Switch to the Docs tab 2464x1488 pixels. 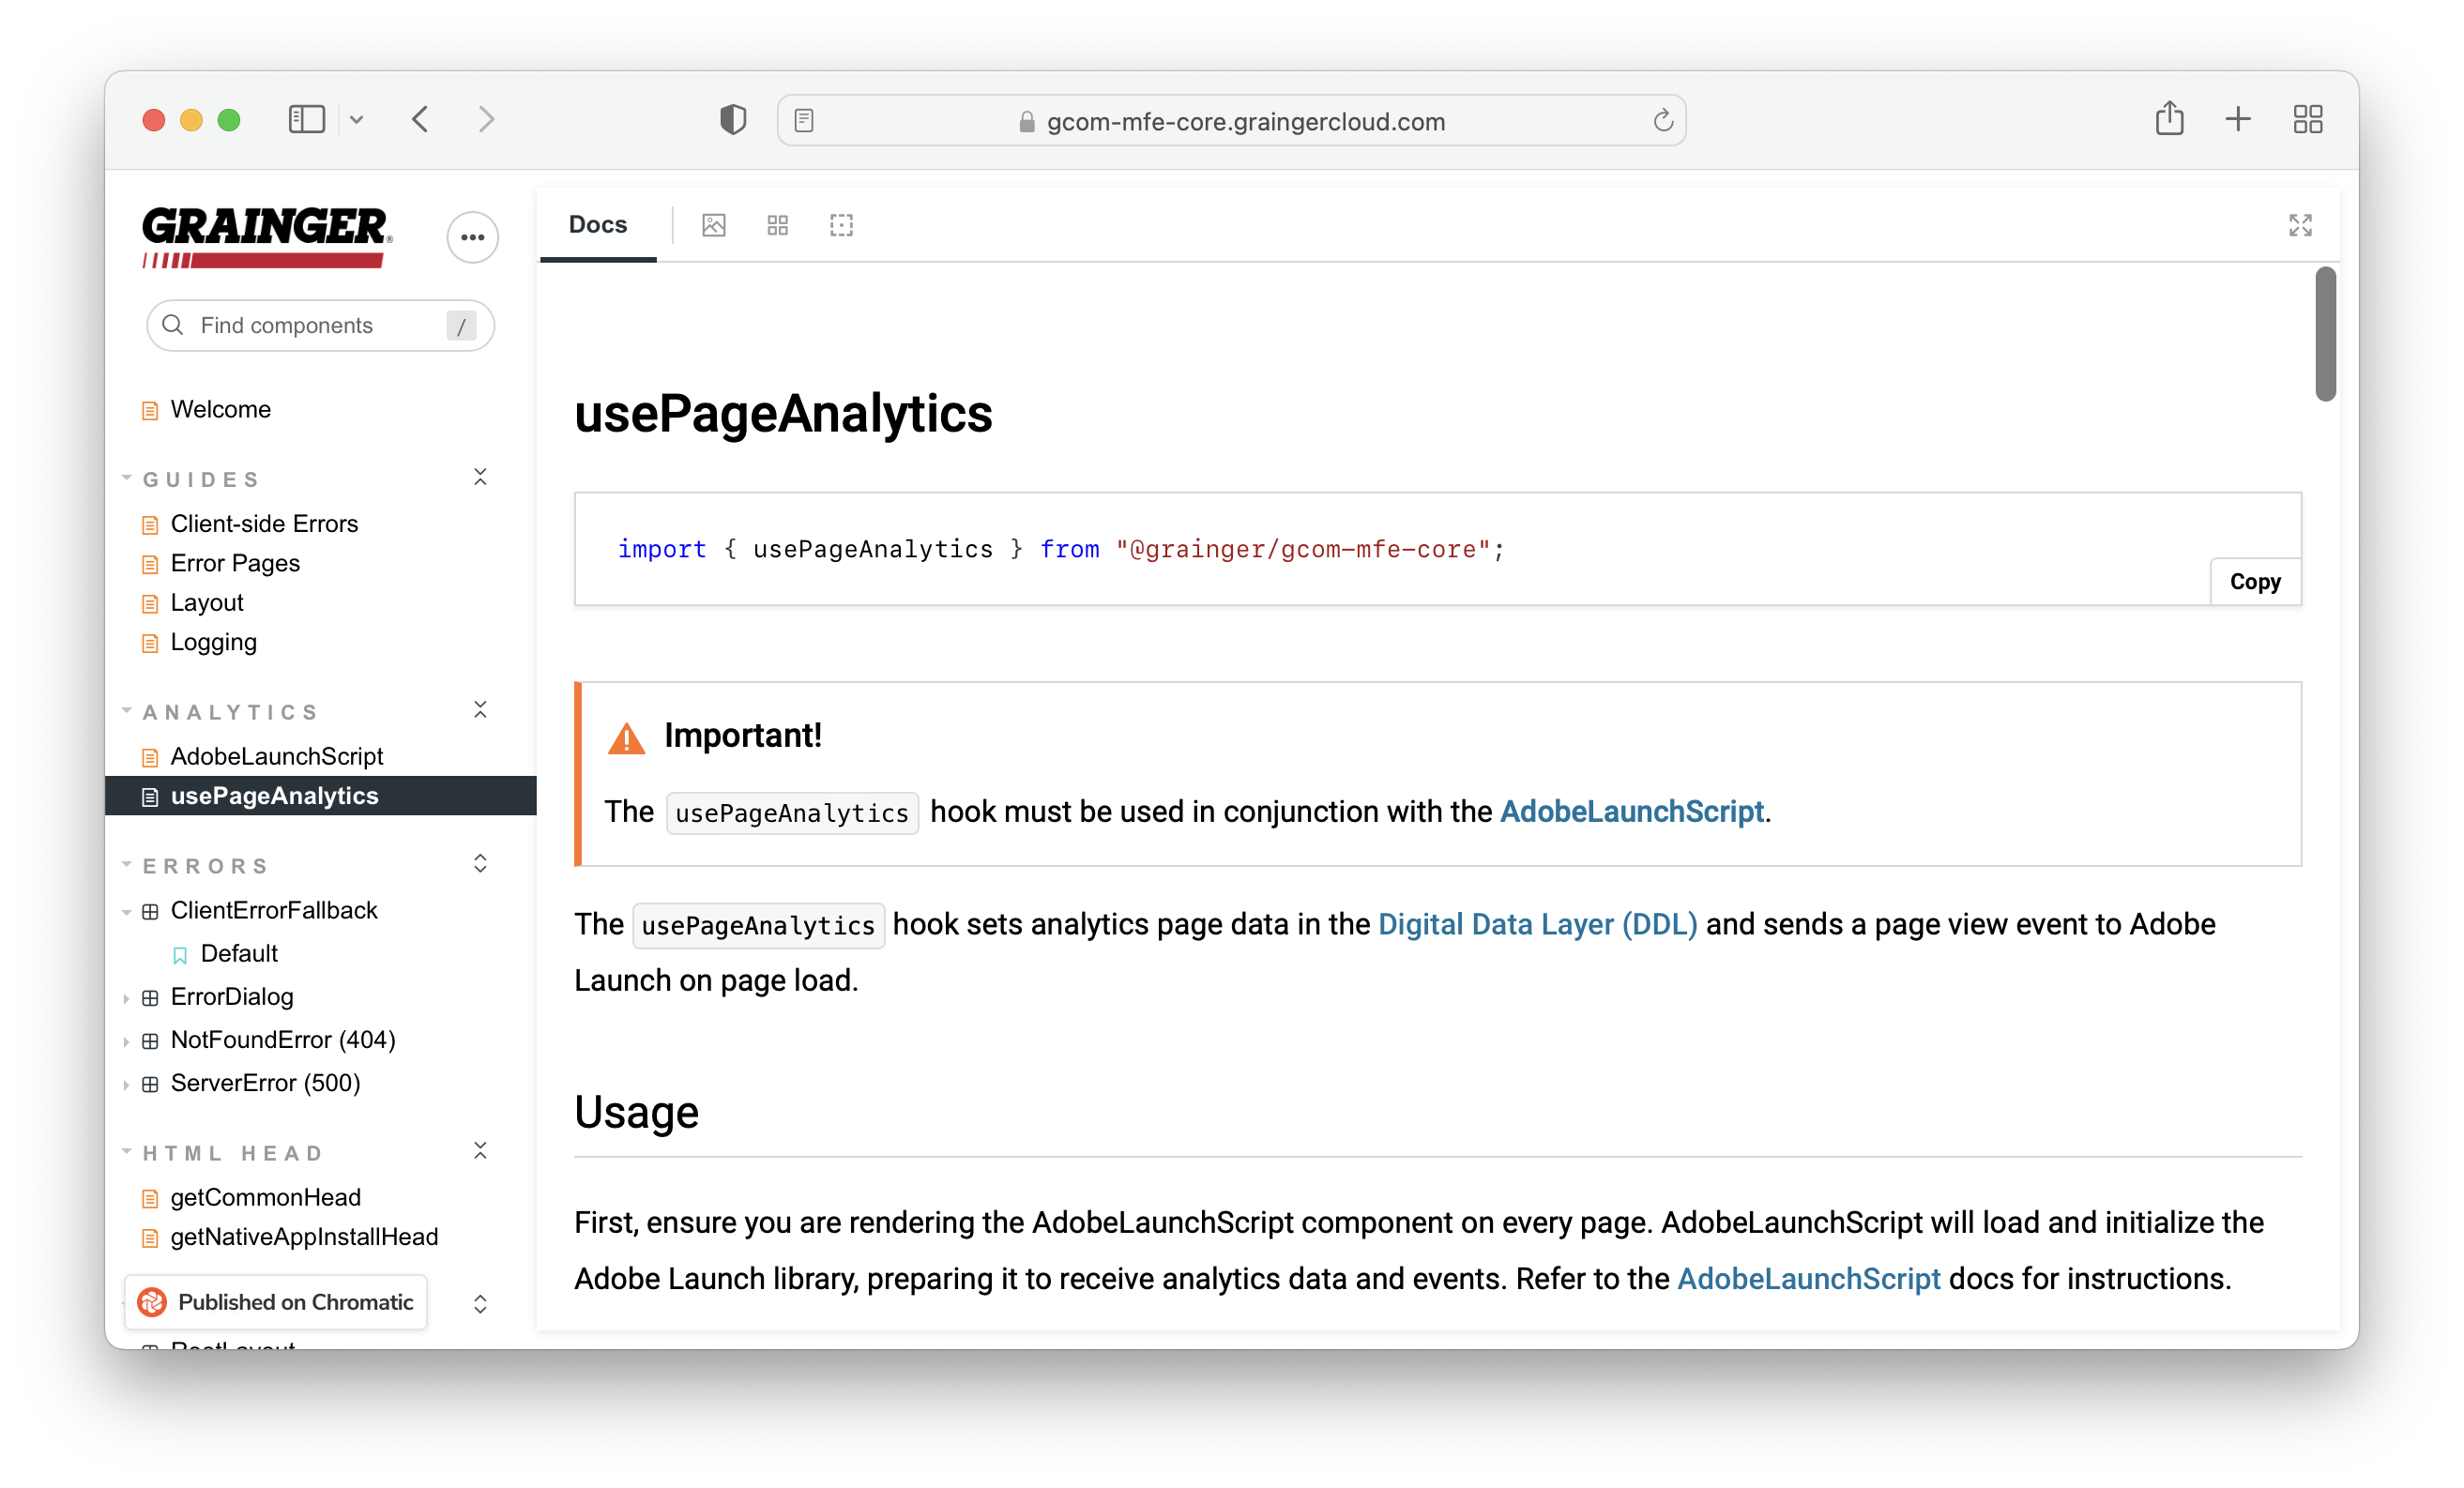point(598,225)
